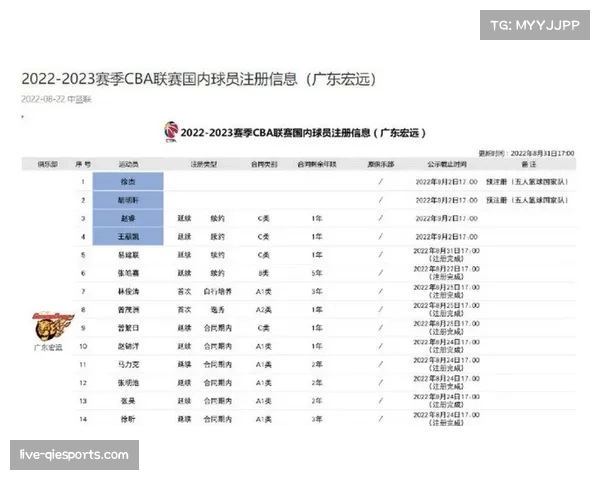Viewport: 600px width, 480px height.
Task: Click the 预注册 remark in row 2
Action: (x=527, y=200)
